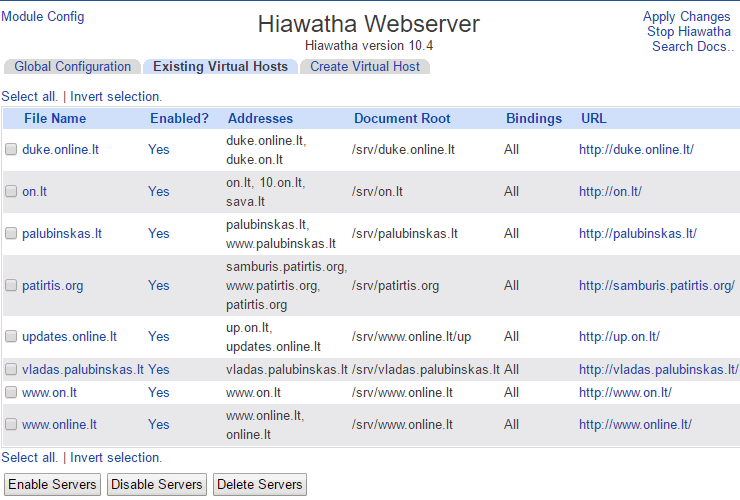Screen dimensions: 740x500
Task: Switch to Existing Virtual Hosts tab
Action: click(220, 67)
